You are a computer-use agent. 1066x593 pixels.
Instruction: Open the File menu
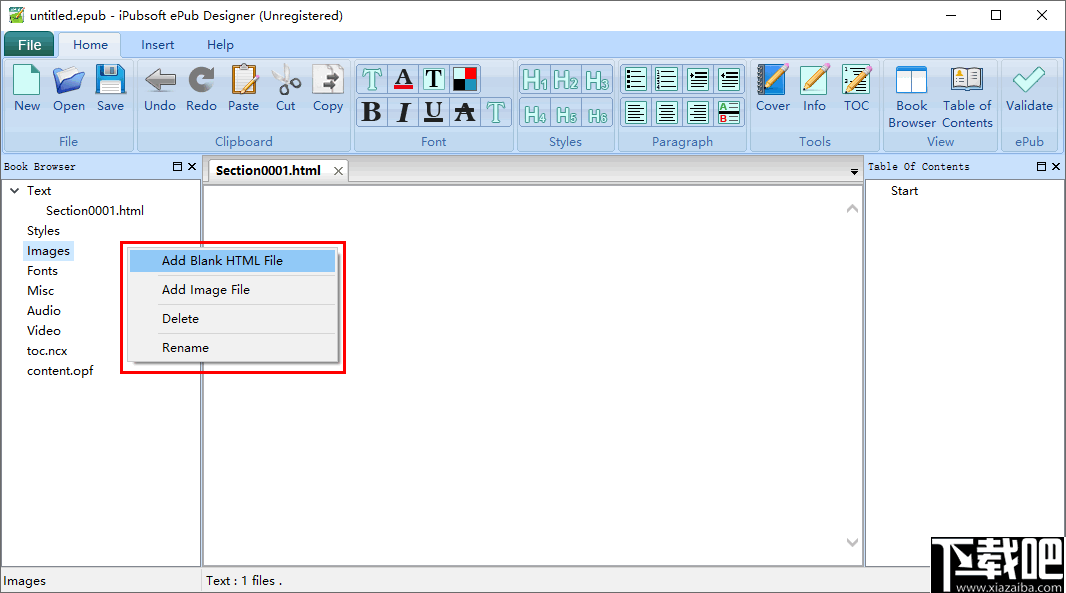point(29,44)
